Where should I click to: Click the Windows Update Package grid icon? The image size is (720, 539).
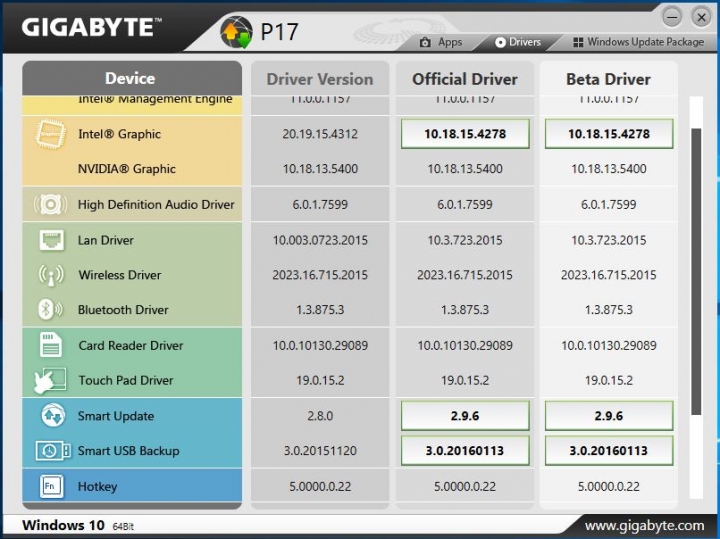[x=578, y=42]
